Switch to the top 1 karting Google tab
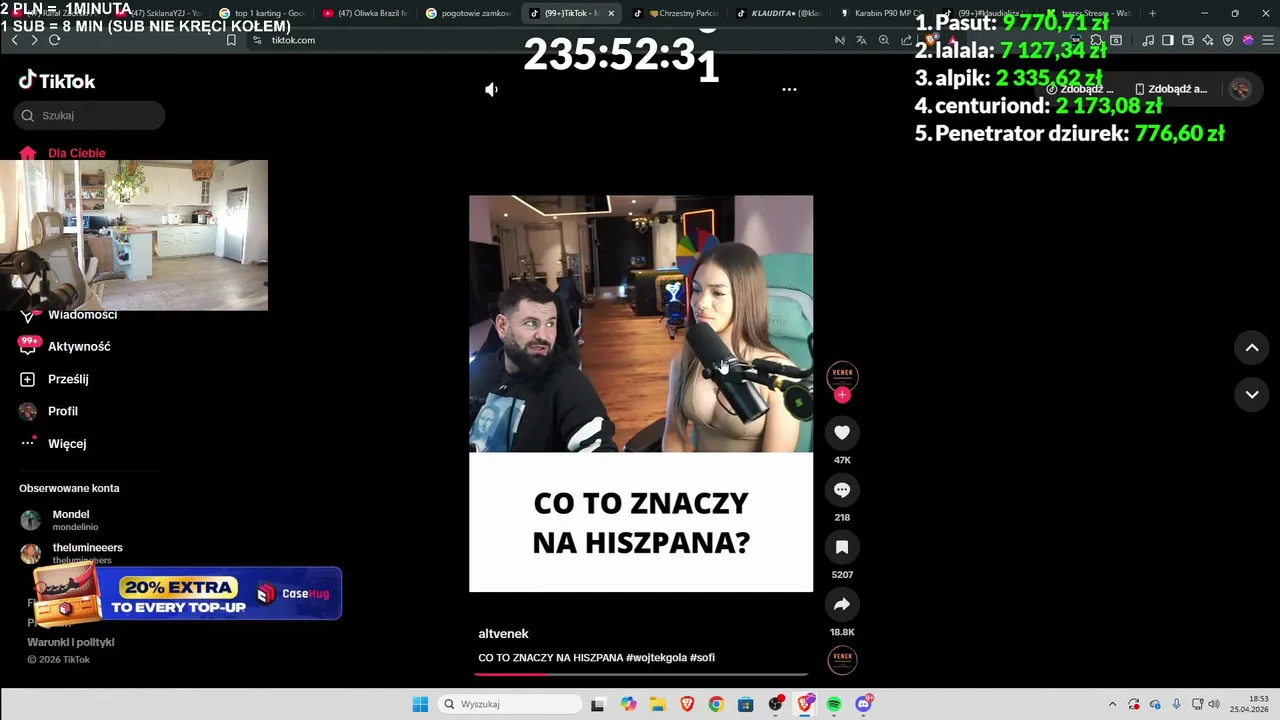This screenshot has width=1280, height=720. click(x=262, y=13)
